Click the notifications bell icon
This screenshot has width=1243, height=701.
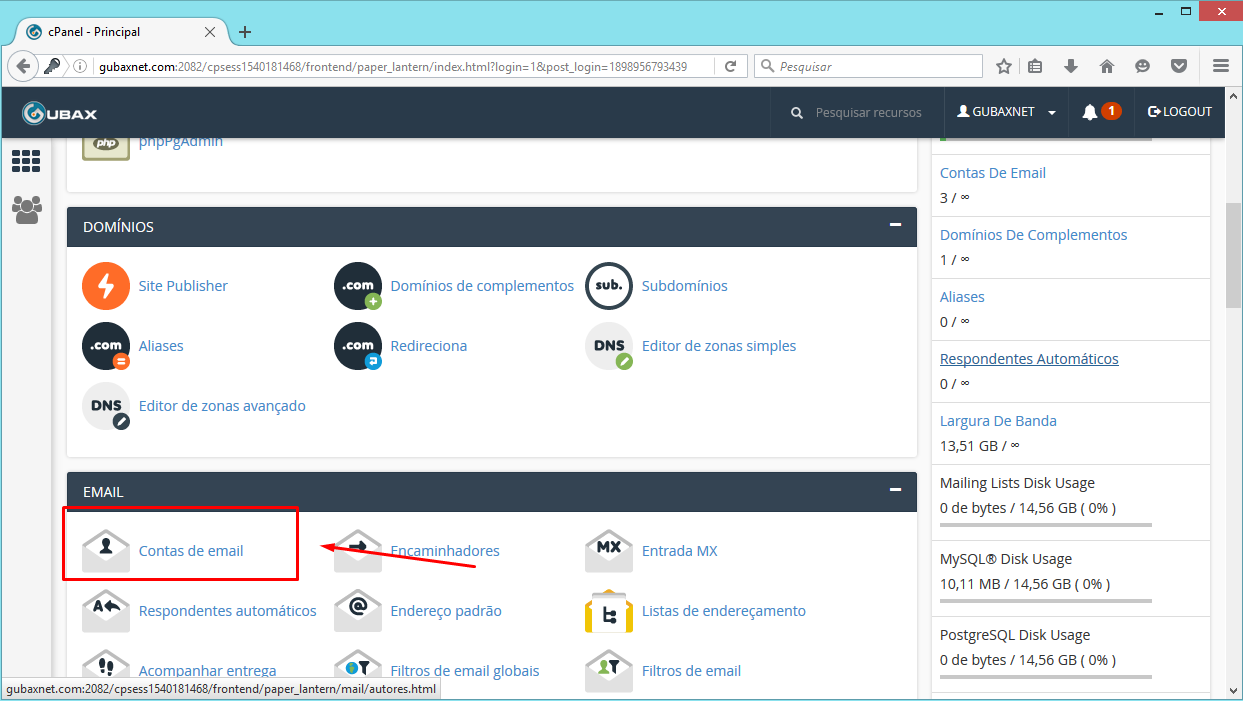point(1089,112)
